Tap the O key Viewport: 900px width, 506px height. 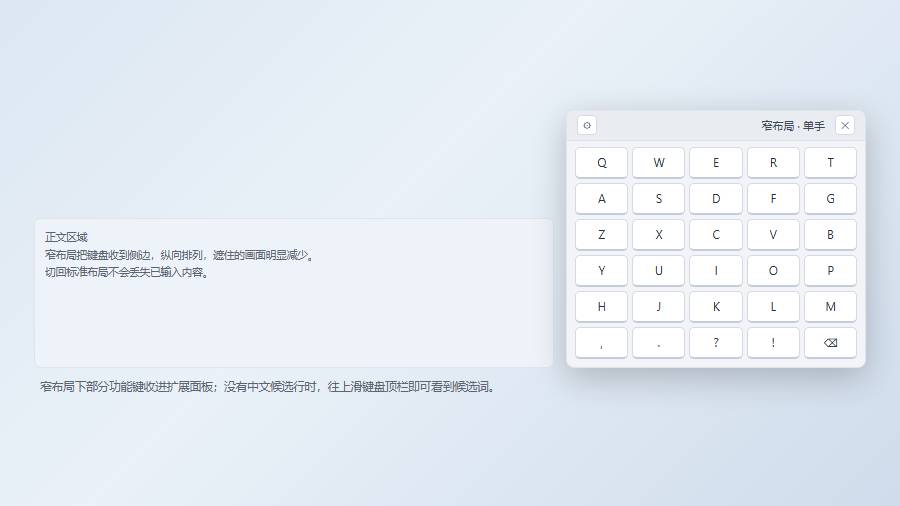pyautogui.click(x=773, y=270)
